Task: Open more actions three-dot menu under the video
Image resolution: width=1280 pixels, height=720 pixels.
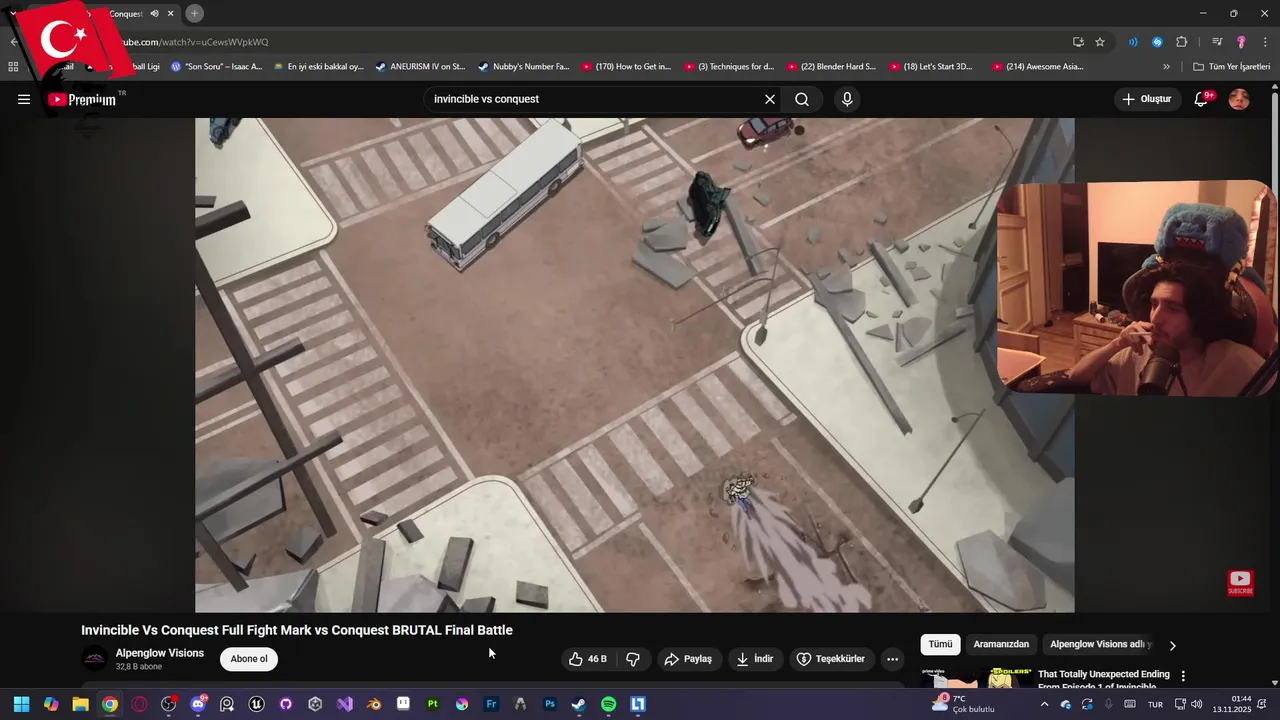Action: (x=892, y=659)
